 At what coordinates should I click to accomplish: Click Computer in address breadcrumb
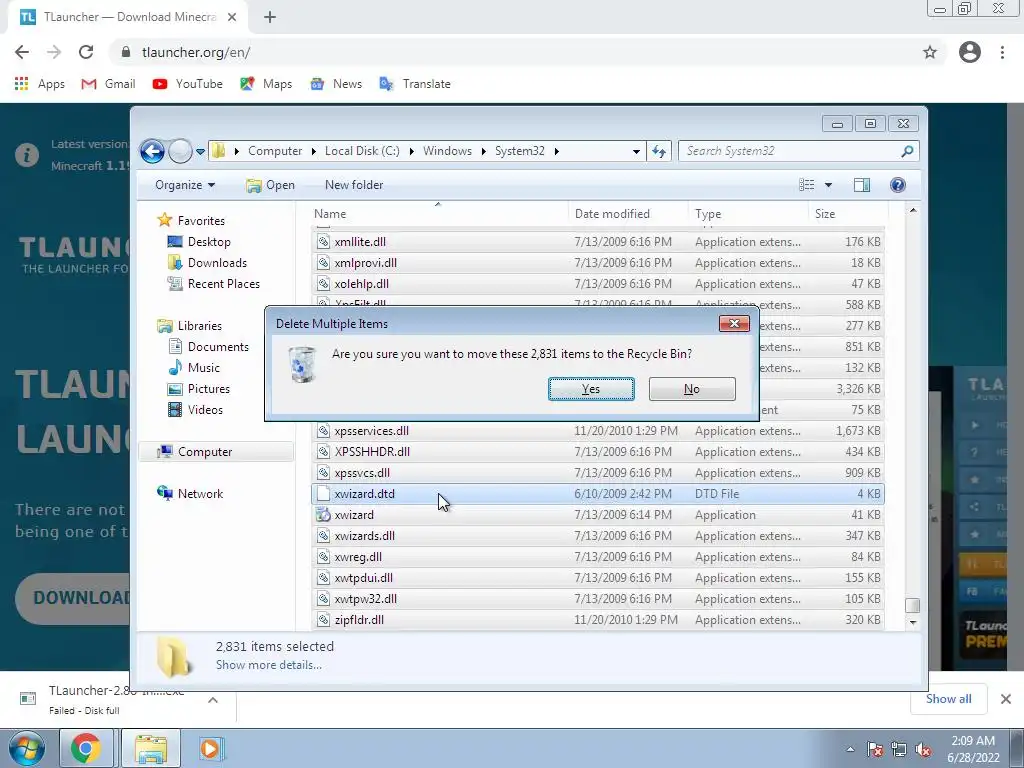point(275,151)
